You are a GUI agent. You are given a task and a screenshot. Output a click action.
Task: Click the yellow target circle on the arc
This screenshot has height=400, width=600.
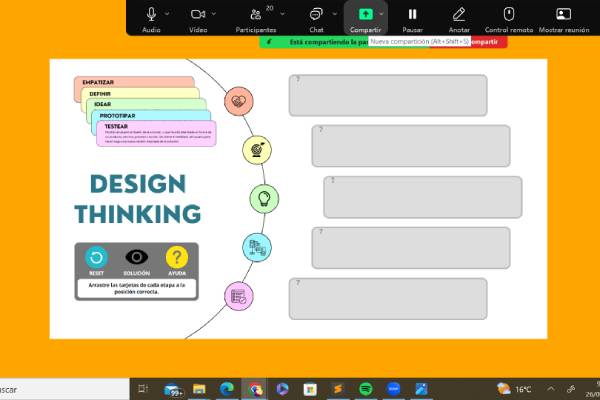pyautogui.click(x=255, y=149)
